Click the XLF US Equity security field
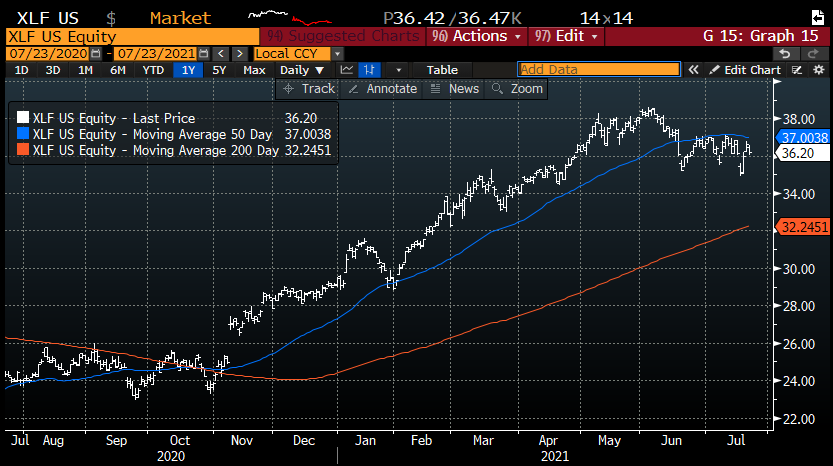This screenshot has height=466, width=833. coord(132,36)
